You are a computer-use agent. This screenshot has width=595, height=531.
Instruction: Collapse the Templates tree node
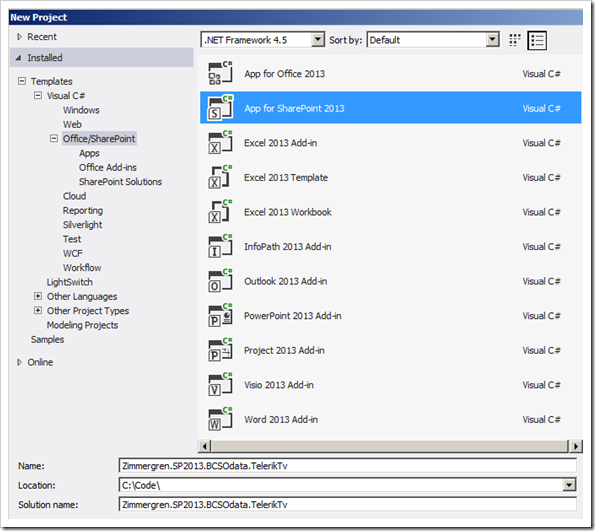pos(22,81)
